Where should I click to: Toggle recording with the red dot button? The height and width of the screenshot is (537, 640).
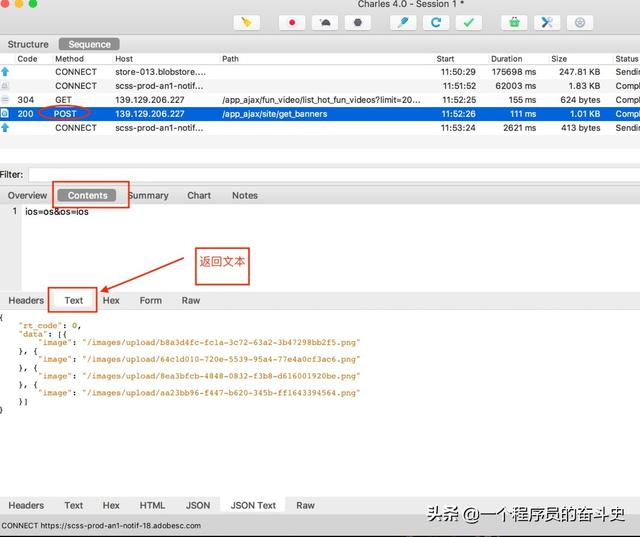pyautogui.click(x=292, y=22)
